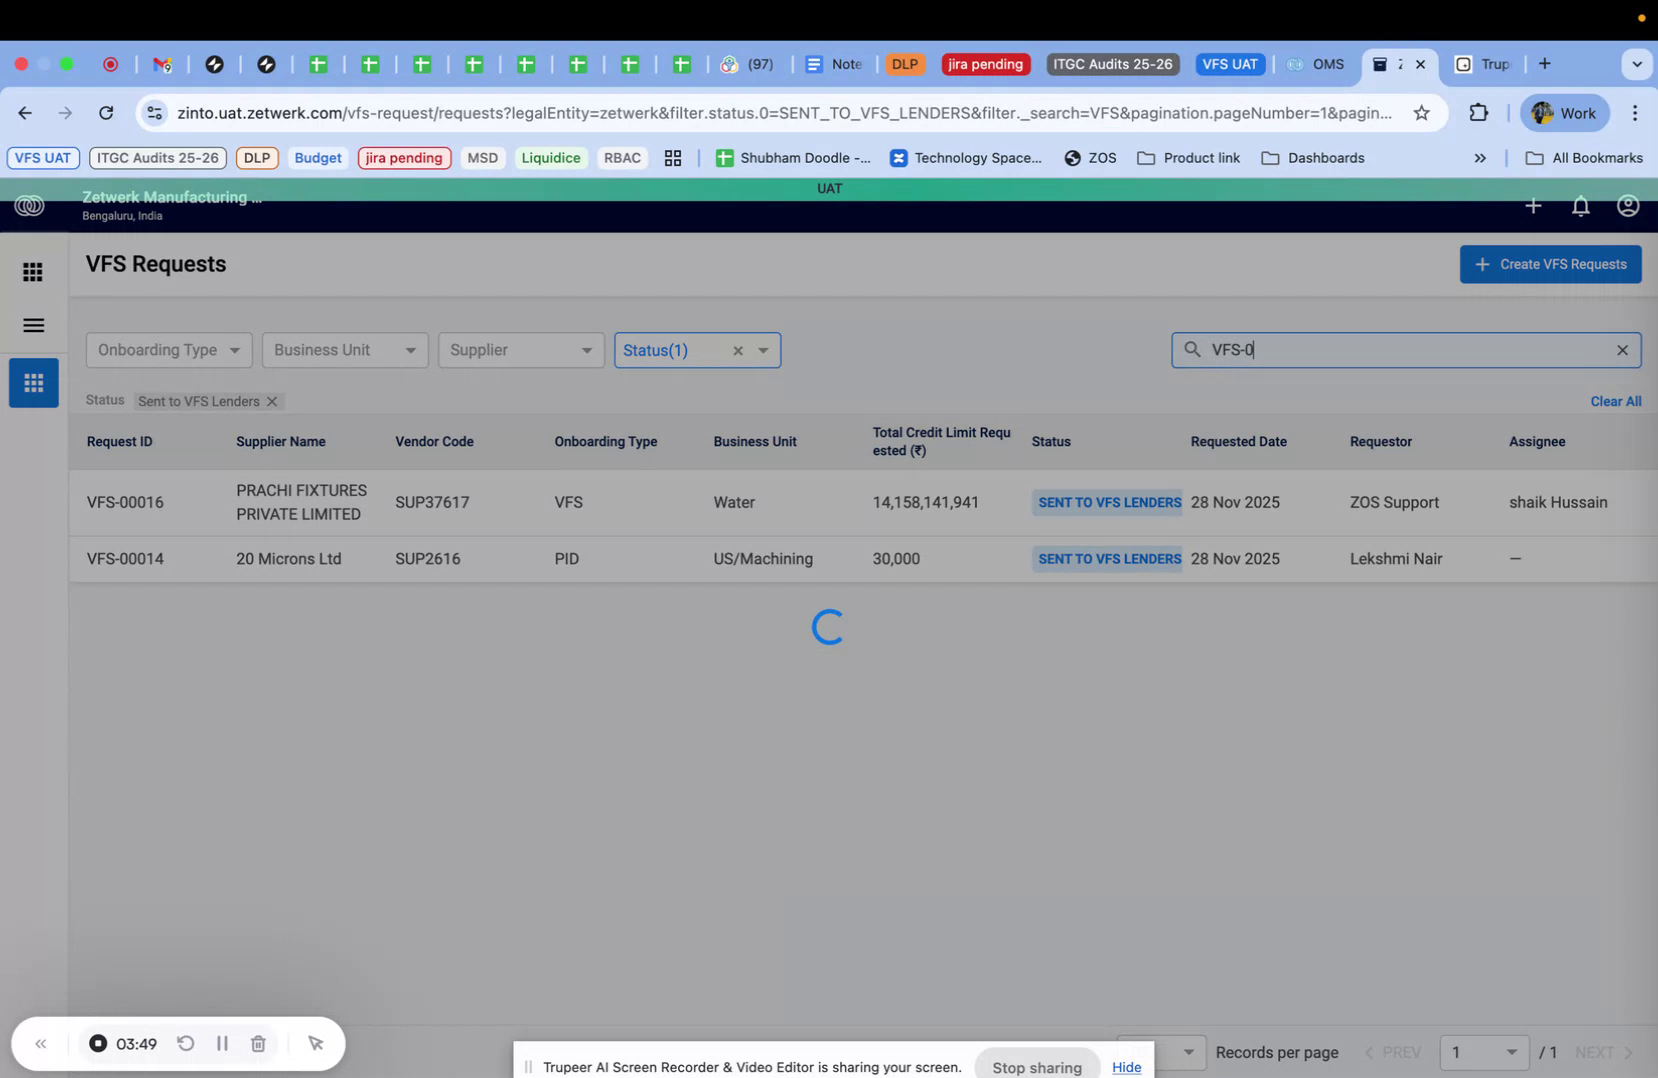Expand the Records per page selector

click(x=1187, y=1052)
